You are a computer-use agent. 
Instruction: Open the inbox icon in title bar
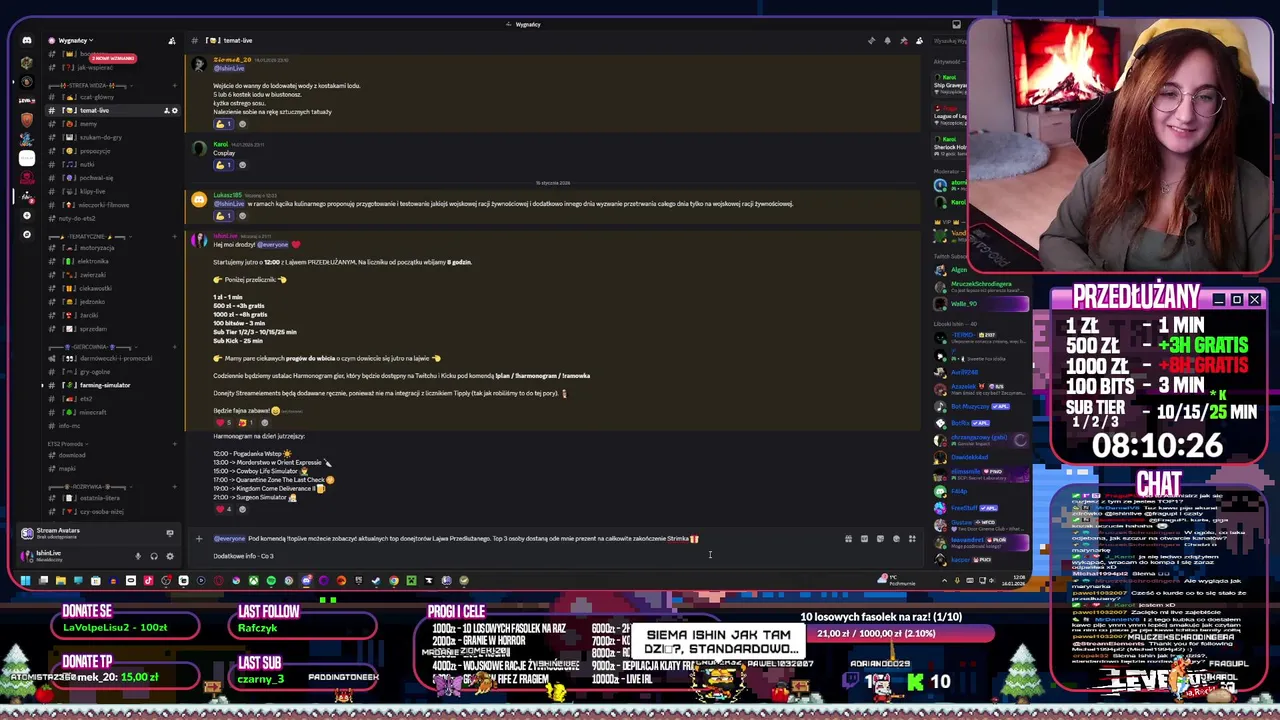(x=956, y=24)
